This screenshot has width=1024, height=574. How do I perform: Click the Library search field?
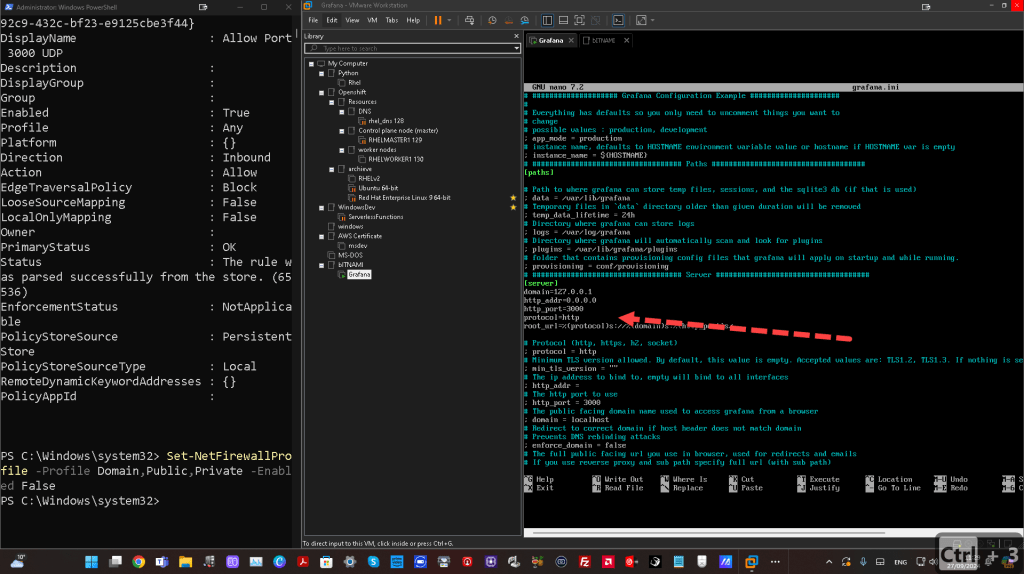click(x=415, y=48)
